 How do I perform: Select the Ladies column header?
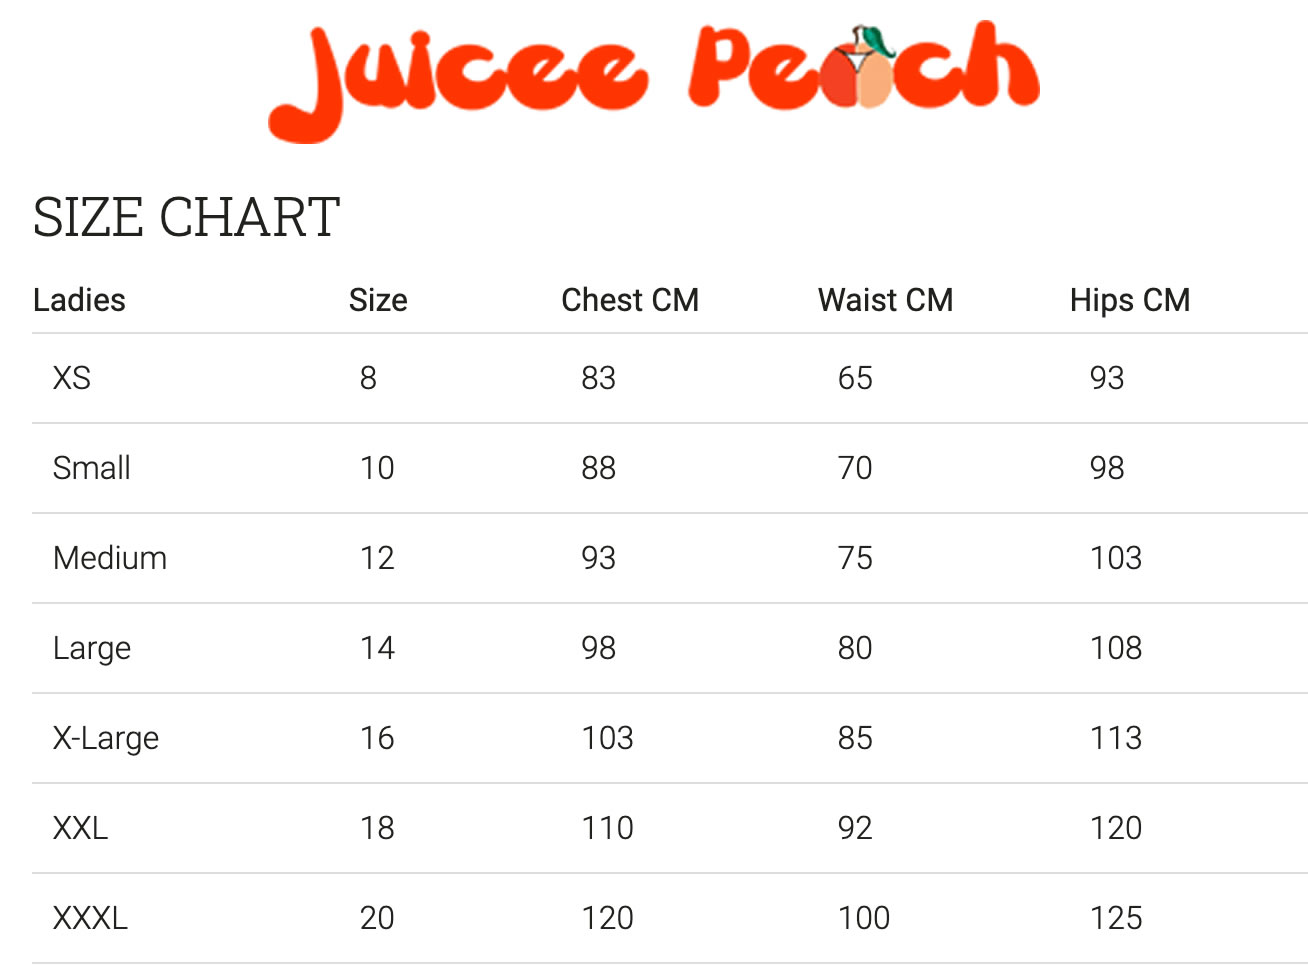click(79, 300)
